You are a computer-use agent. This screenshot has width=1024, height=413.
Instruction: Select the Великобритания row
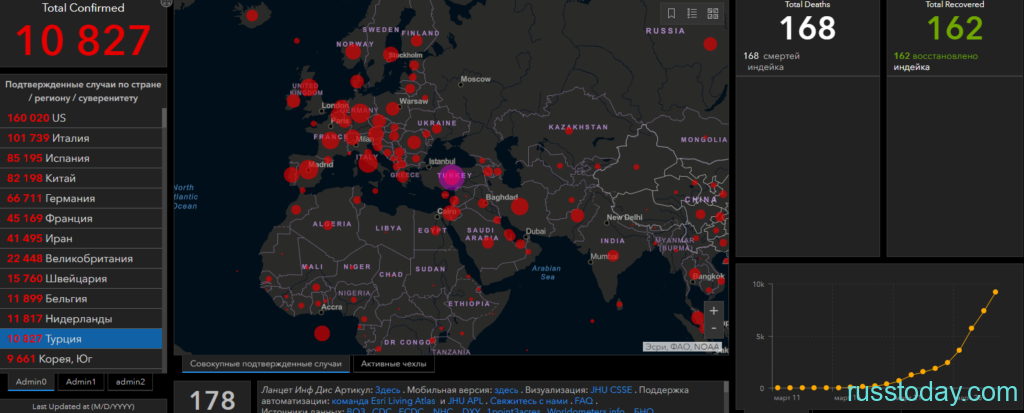click(x=81, y=259)
